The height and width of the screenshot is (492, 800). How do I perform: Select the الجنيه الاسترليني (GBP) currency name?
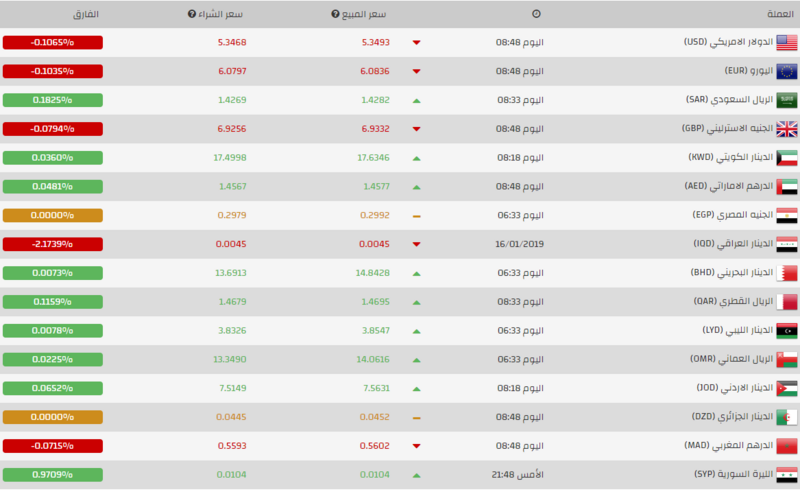728,129
